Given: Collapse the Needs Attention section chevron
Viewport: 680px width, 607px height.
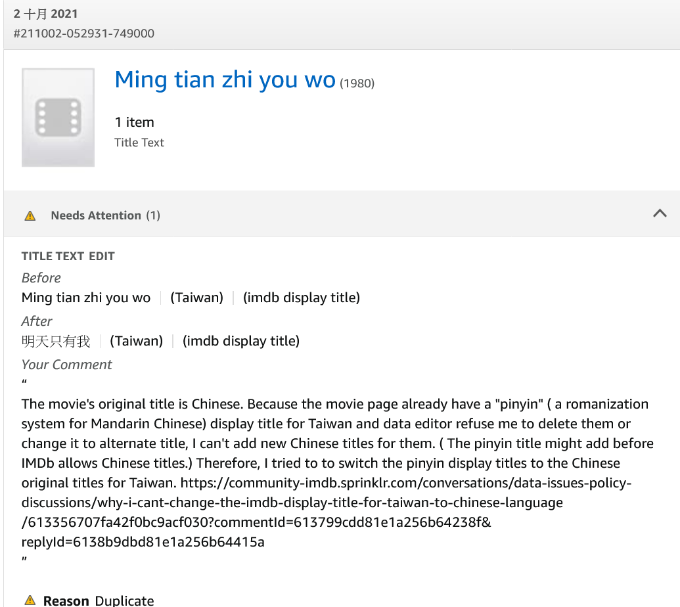Looking at the screenshot, I should (x=659, y=213).
